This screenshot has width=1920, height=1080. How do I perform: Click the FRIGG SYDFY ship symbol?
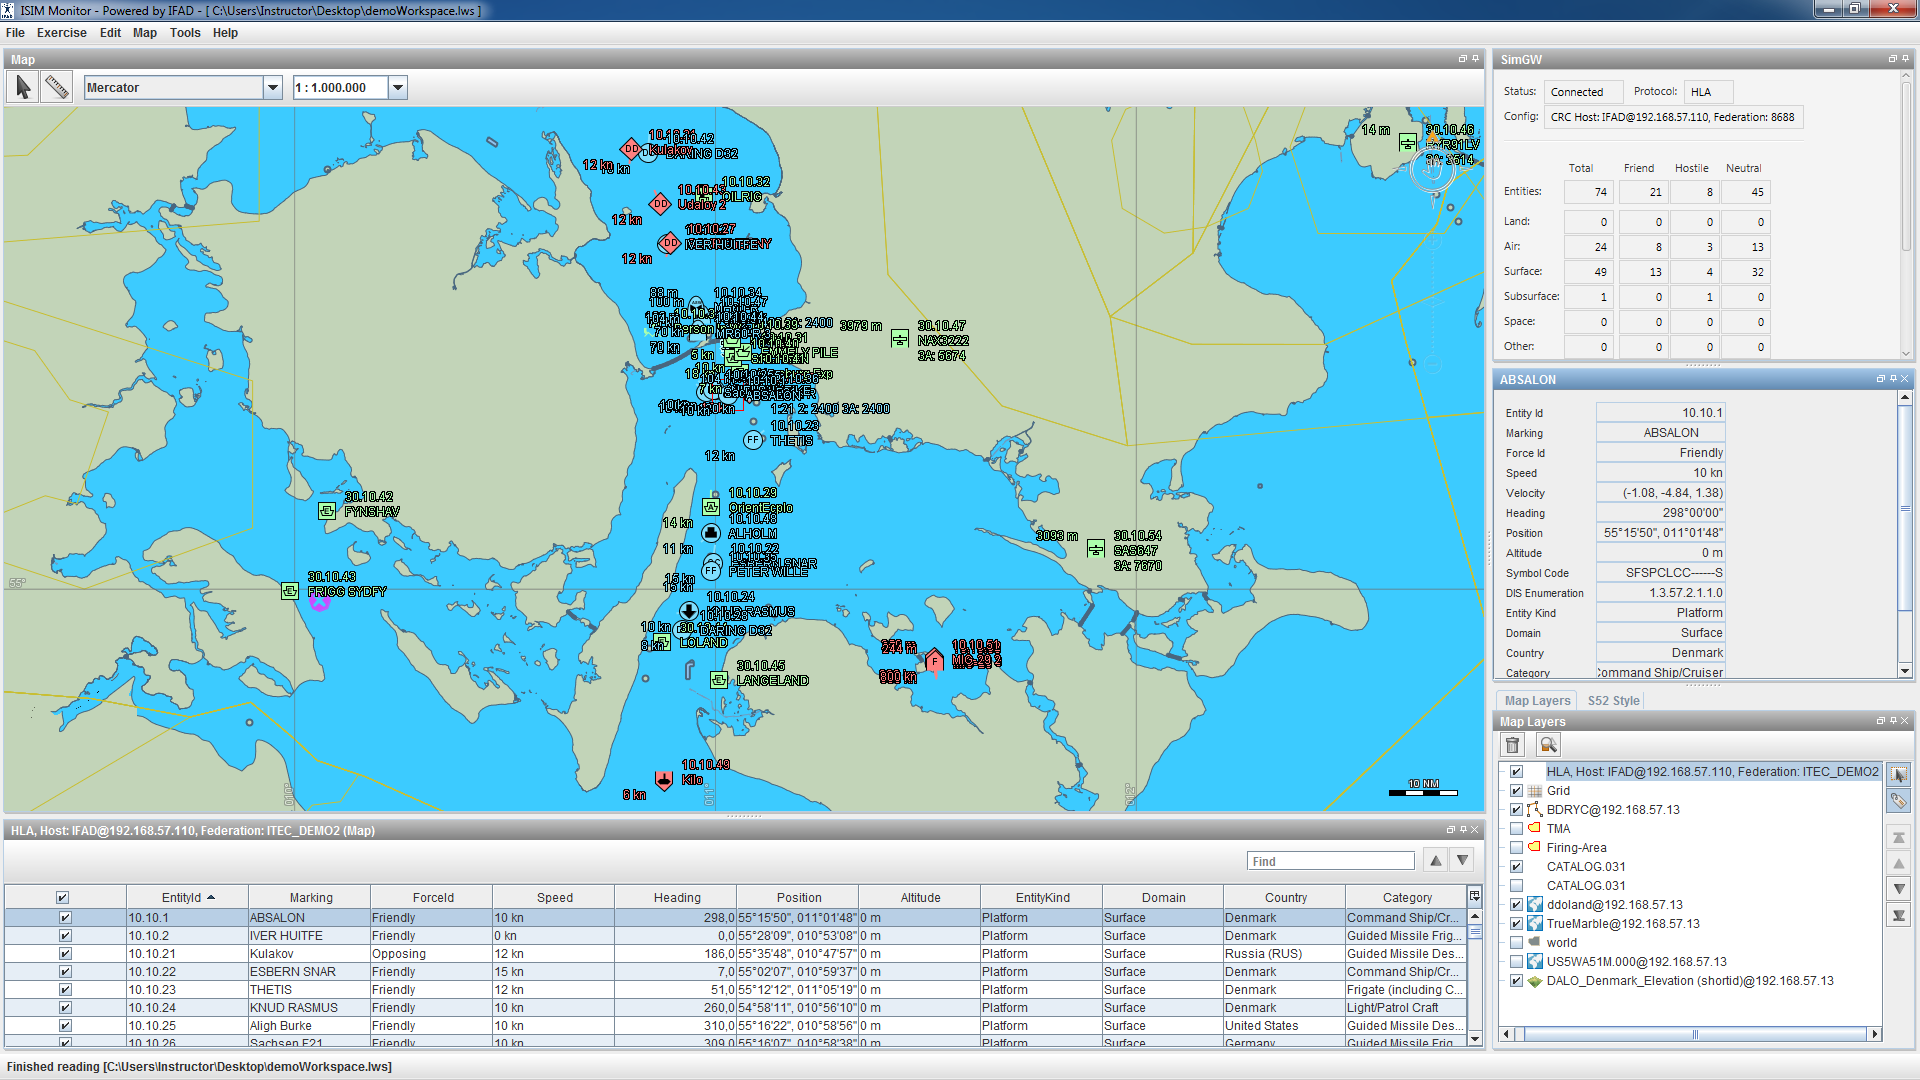(x=290, y=591)
